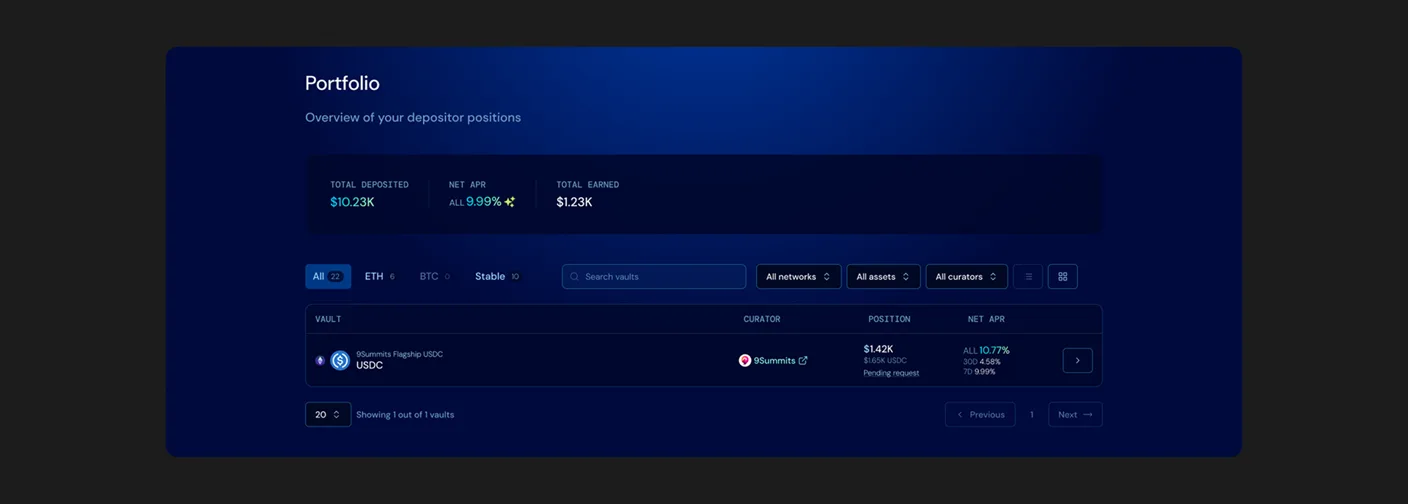Viewport: 1408px width, 504px height.
Task: Click Total Earned $1.23K value
Action: [574, 202]
